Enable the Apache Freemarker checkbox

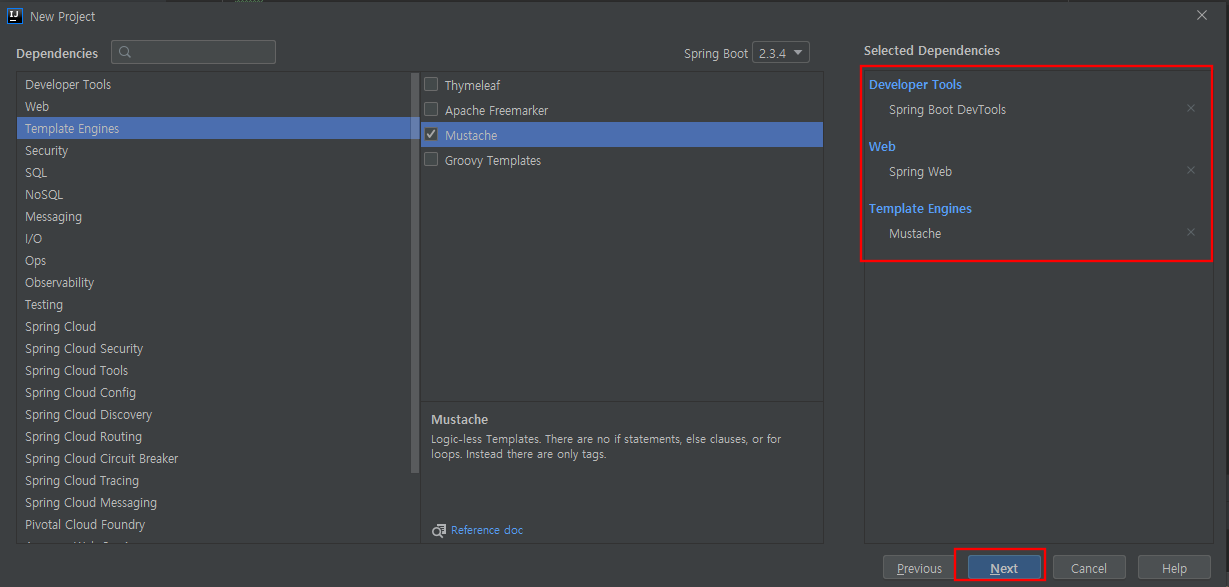(x=431, y=109)
